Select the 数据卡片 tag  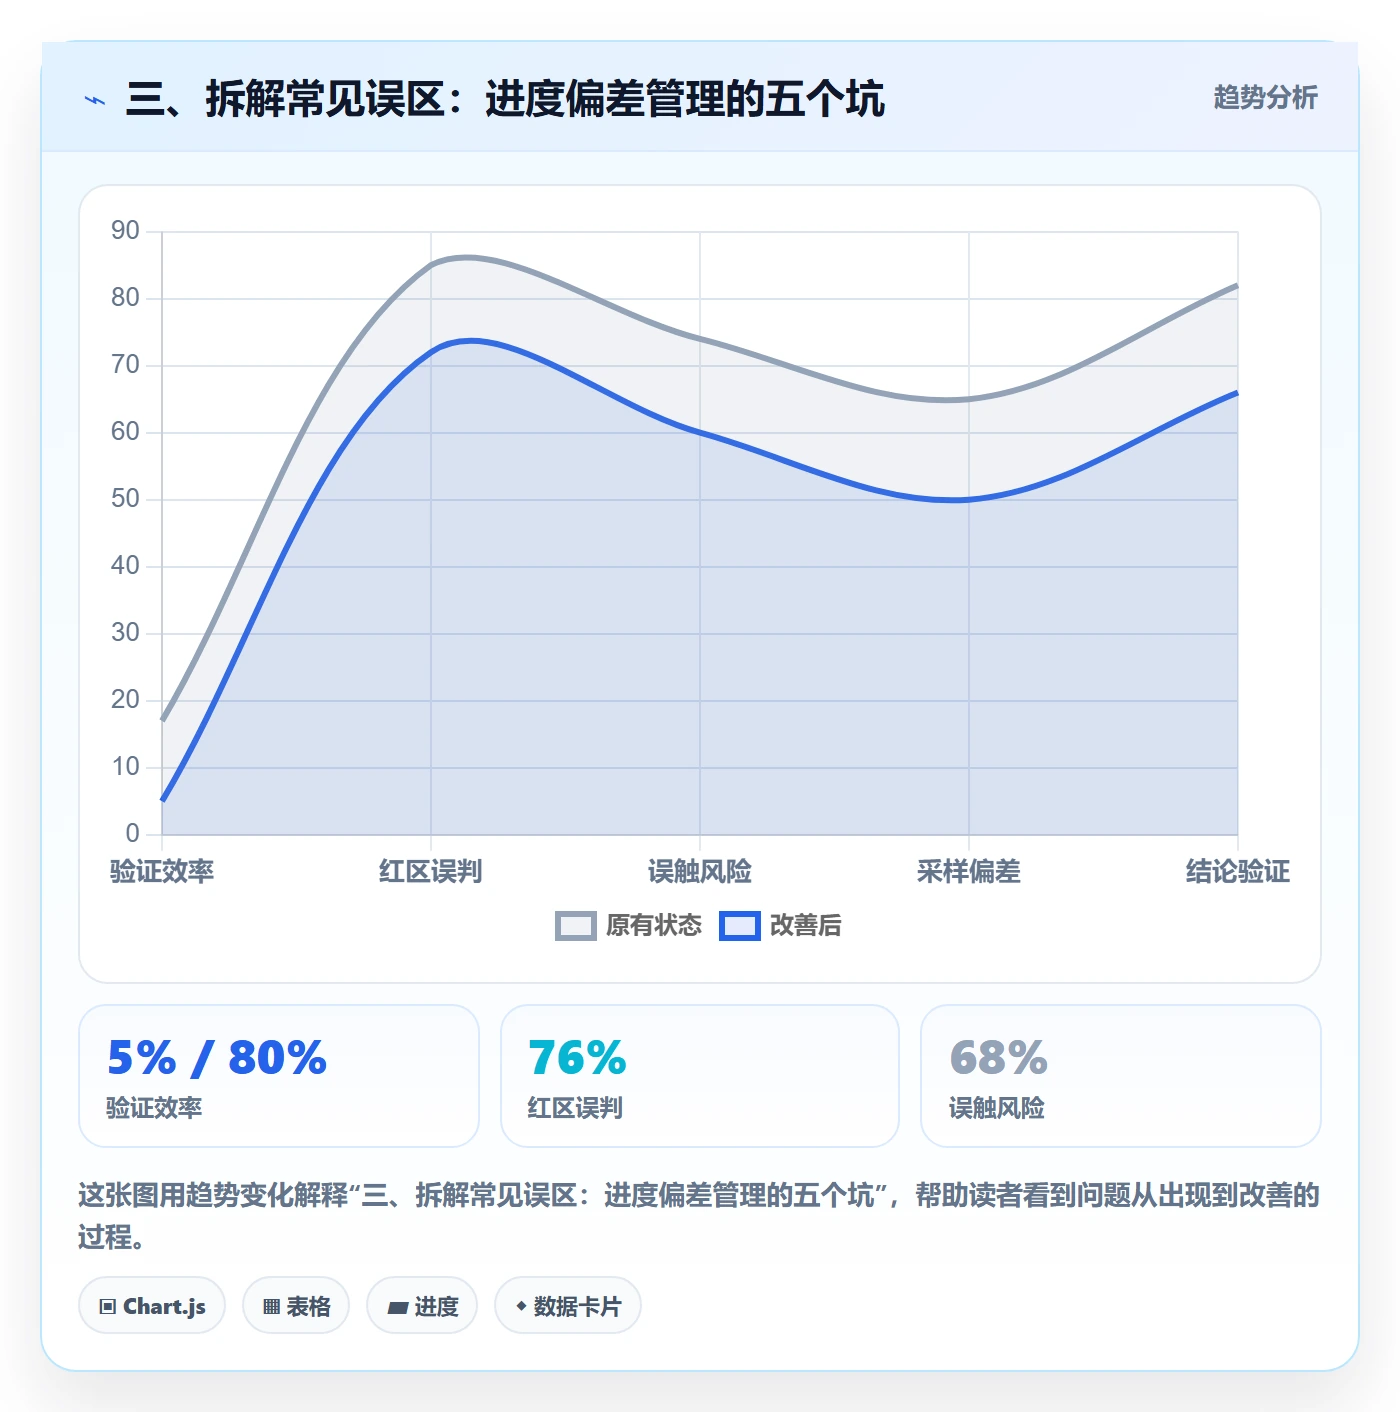point(568,1306)
